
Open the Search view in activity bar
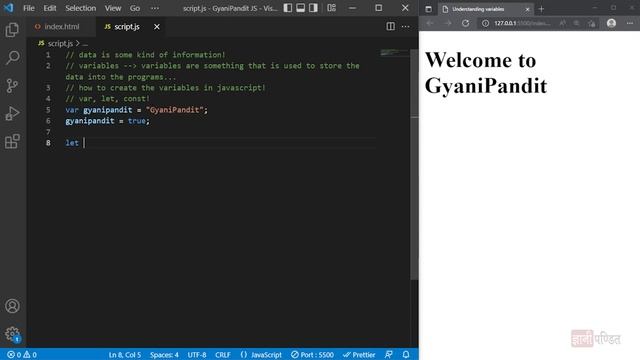pos(12,58)
